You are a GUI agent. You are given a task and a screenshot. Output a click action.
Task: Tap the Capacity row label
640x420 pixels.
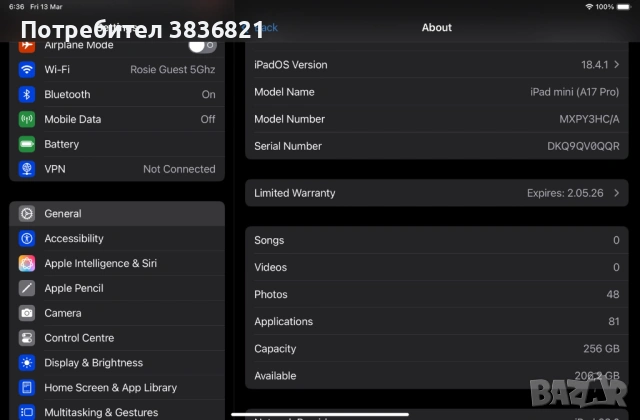(x=275, y=349)
